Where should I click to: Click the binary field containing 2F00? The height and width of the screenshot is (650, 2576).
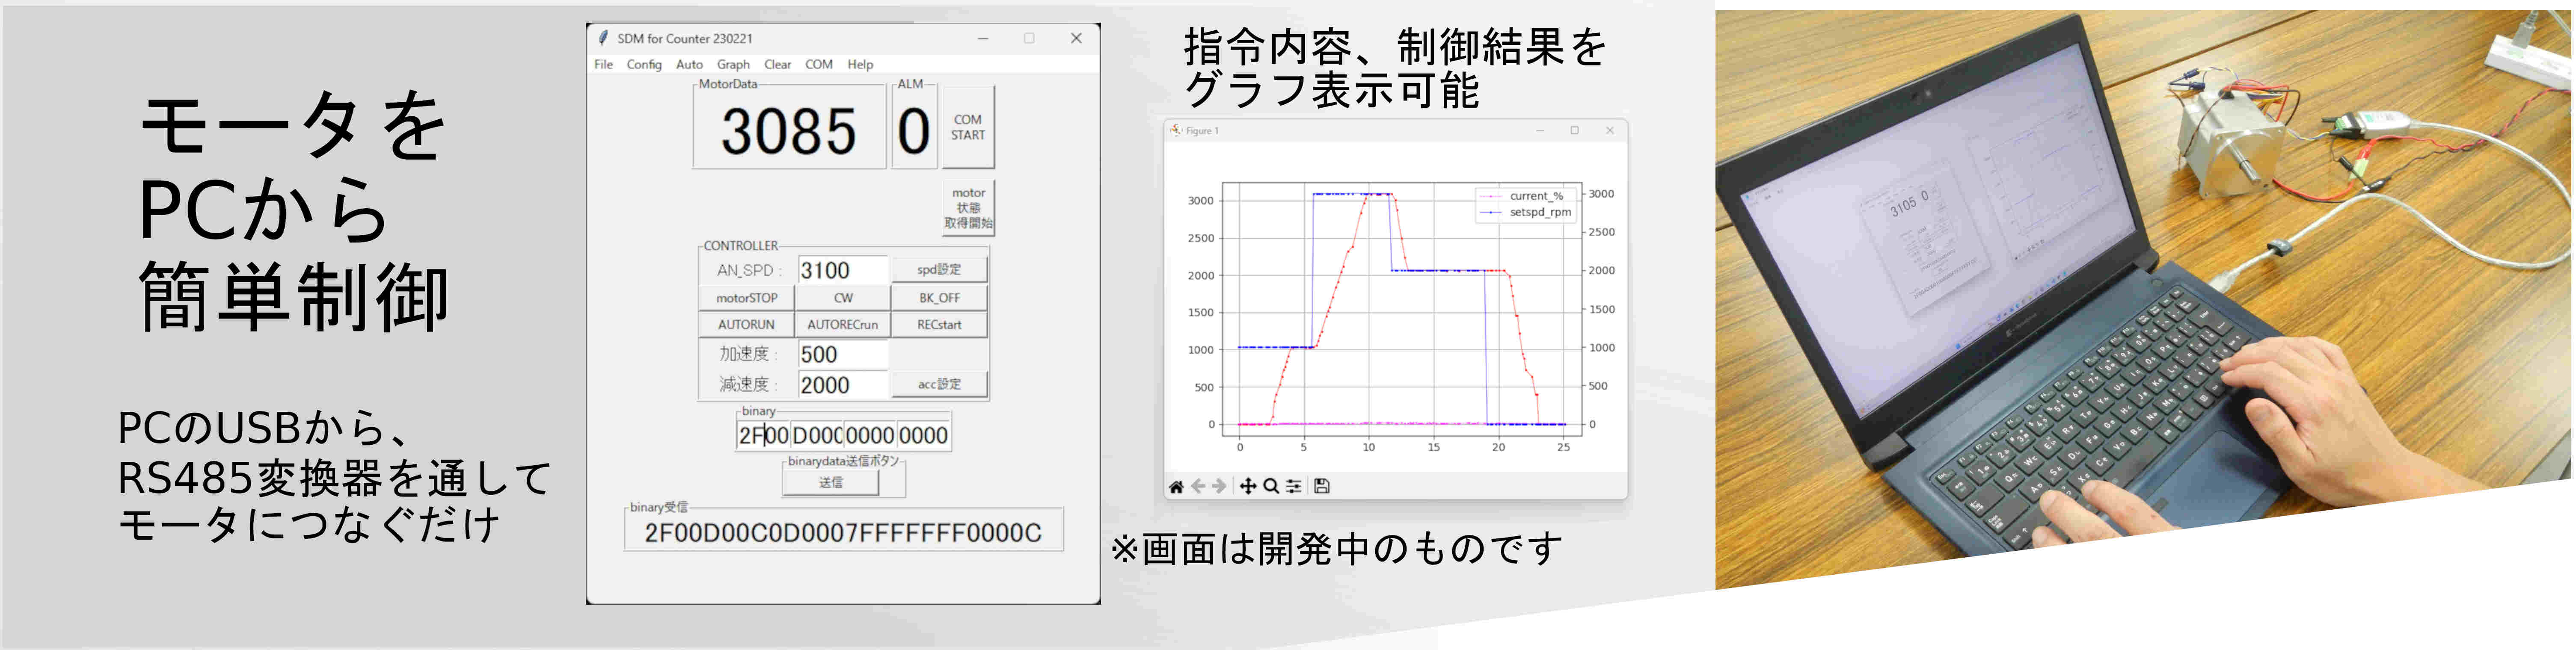coord(764,435)
